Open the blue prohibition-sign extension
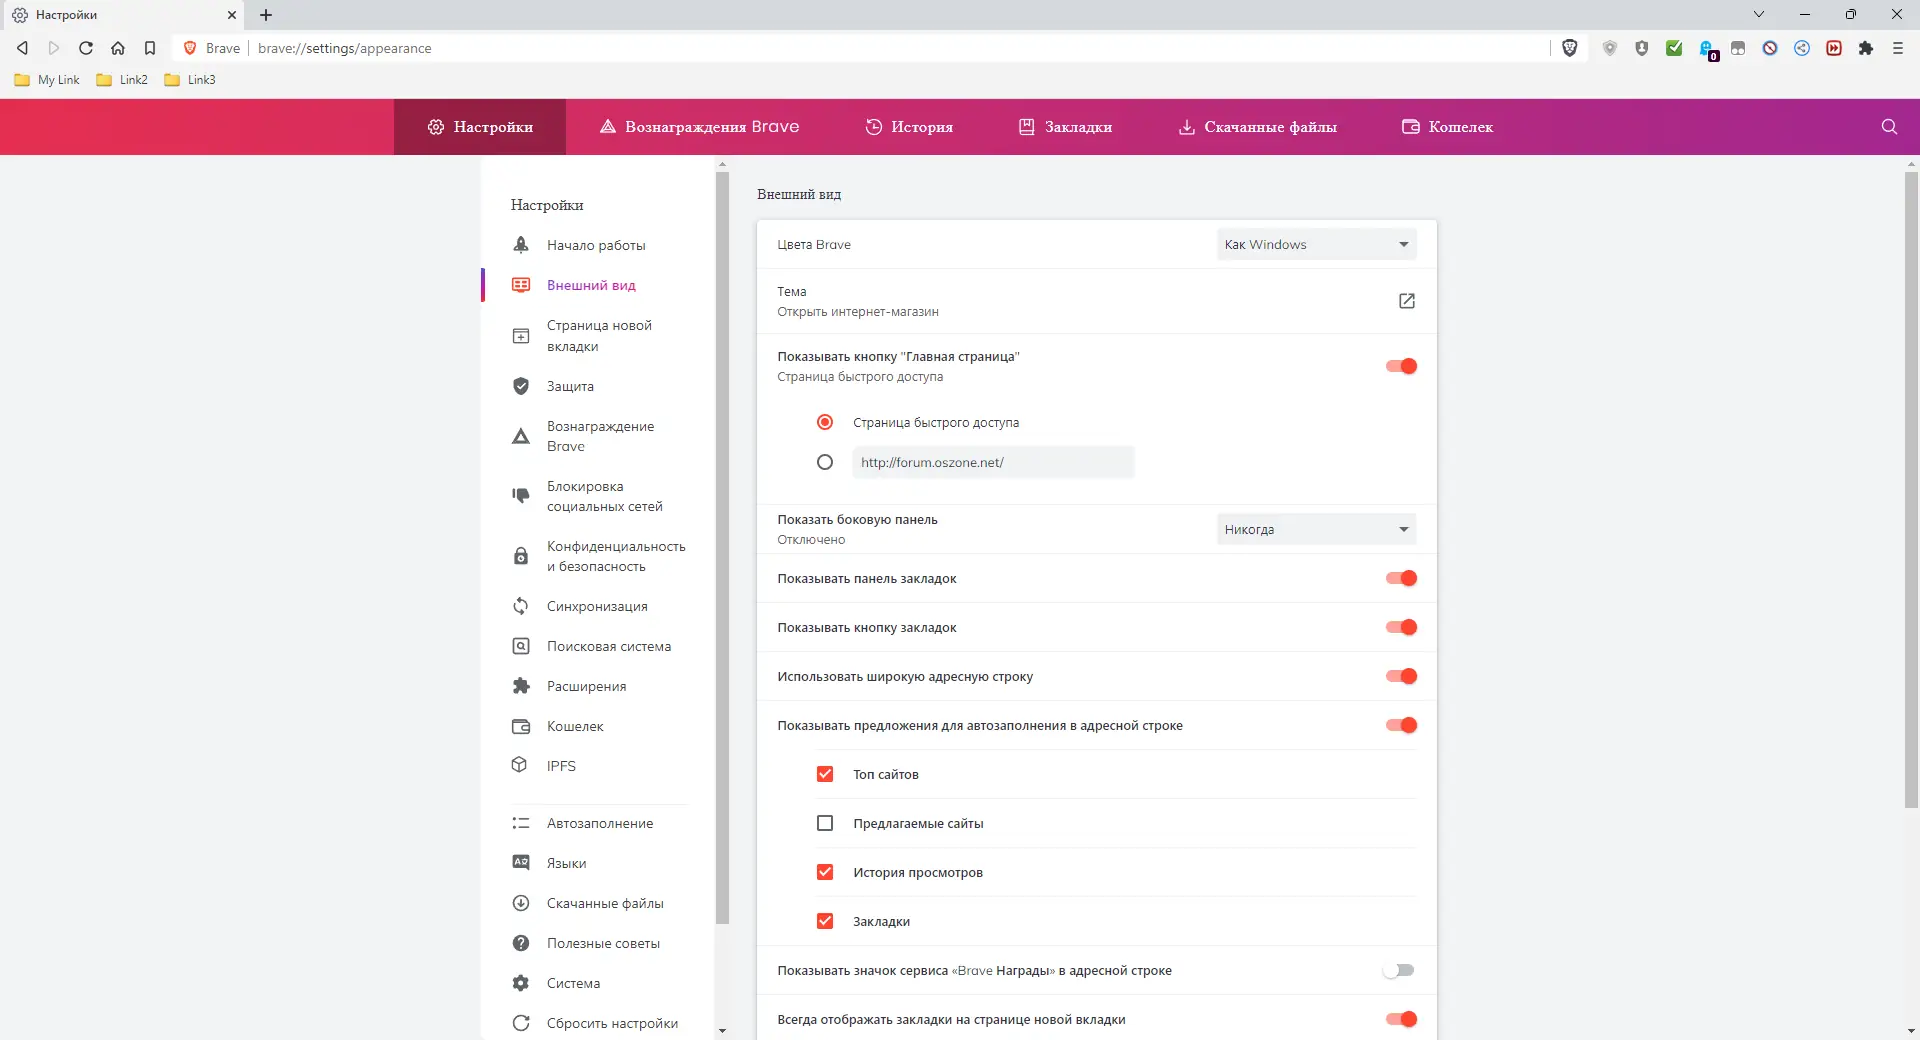This screenshot has width=1920, height=1040. click(1770, 48)
